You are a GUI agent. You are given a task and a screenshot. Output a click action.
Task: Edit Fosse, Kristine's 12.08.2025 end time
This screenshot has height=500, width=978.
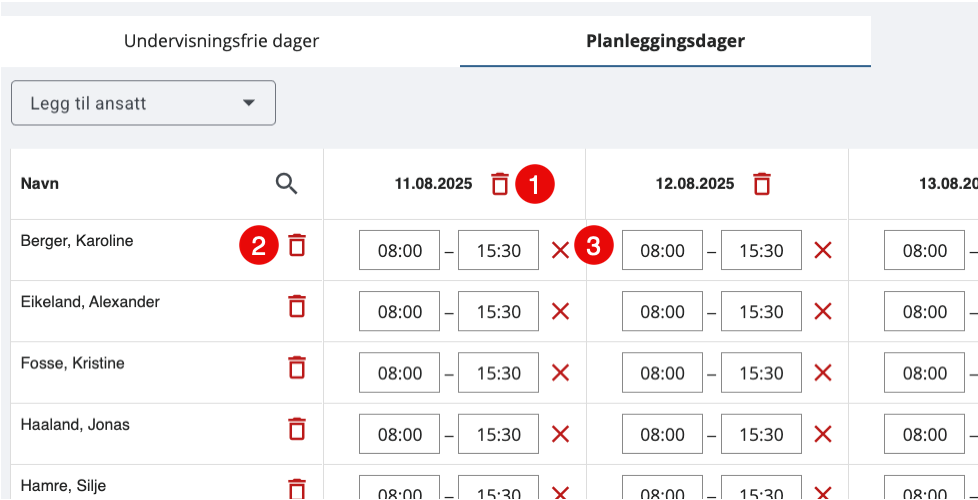pyautogui.click(x=762, y=373)
